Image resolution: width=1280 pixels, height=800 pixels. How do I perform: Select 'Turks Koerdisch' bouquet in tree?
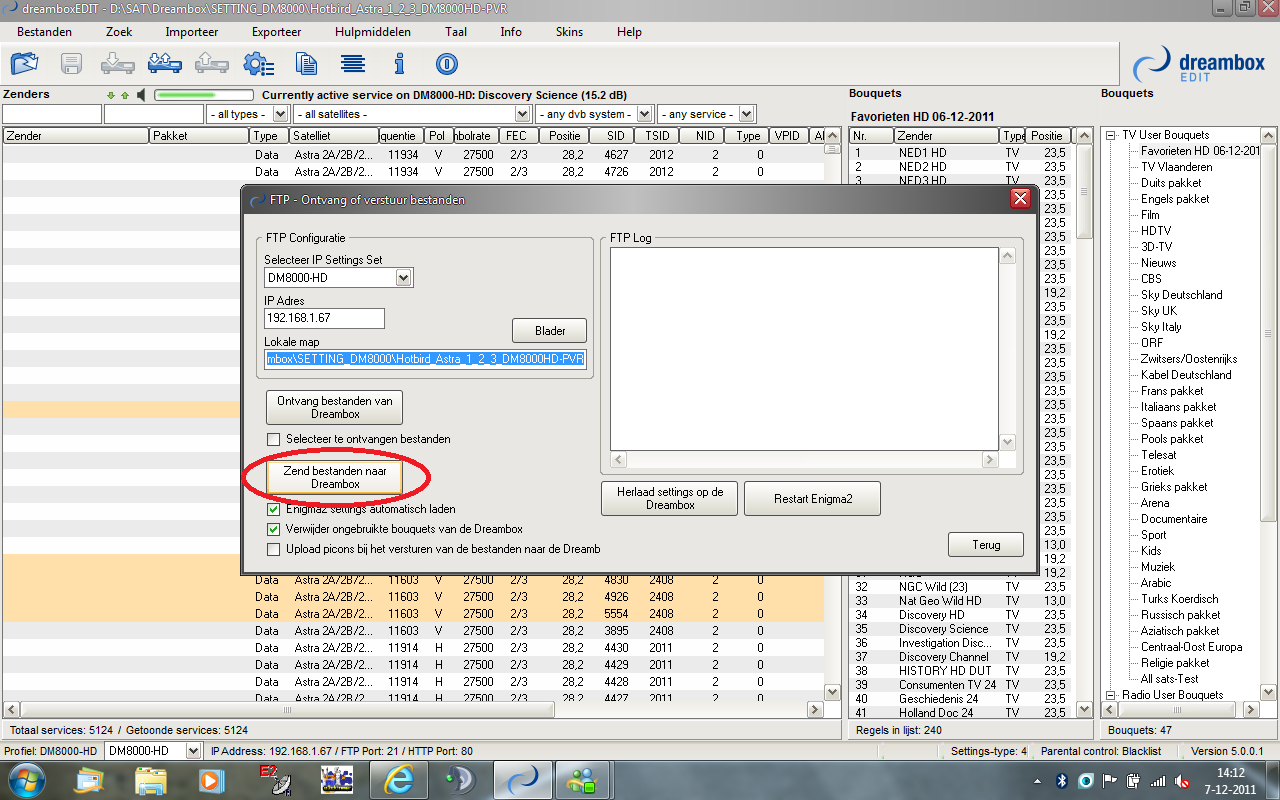click(1180, 599)
